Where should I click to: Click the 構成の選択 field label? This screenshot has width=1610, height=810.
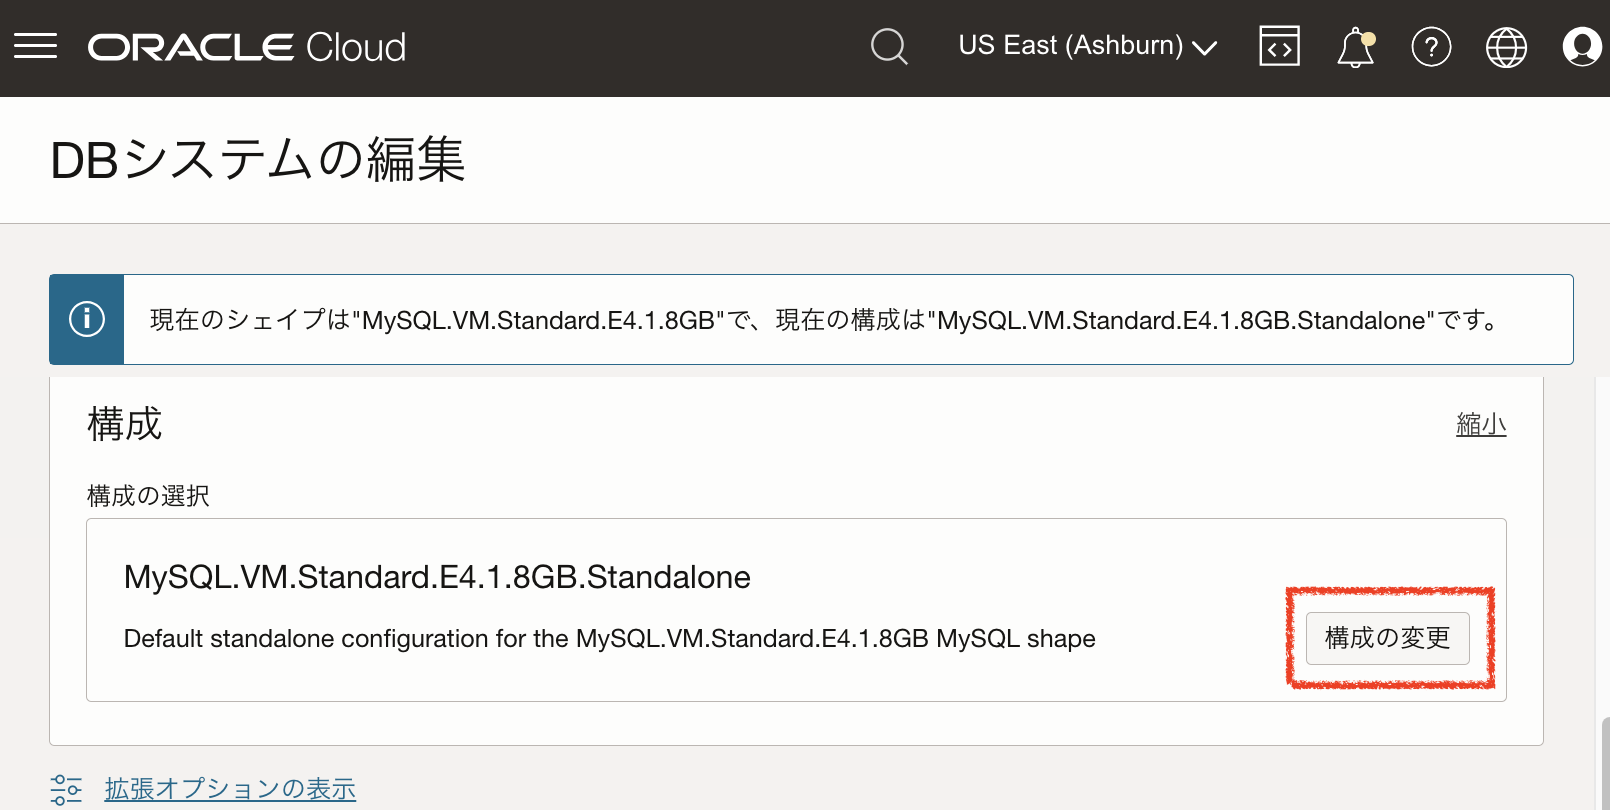[x=148, y=496]
